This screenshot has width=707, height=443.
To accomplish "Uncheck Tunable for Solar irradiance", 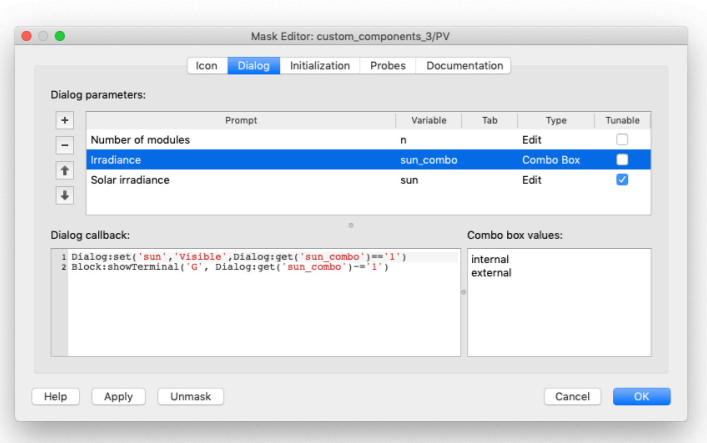I will click(x=622, y=180).
